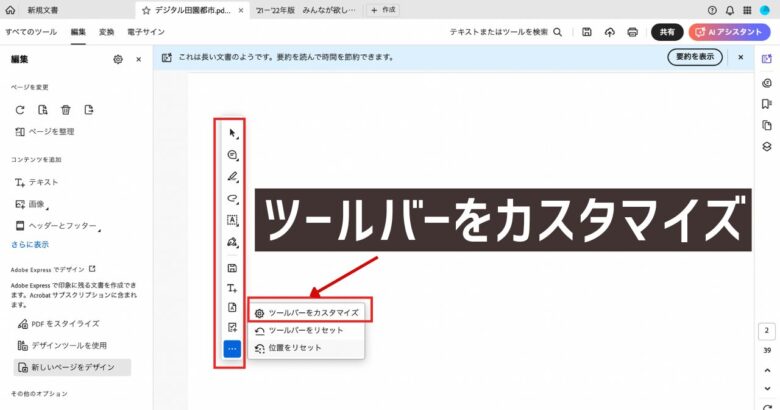Click the blue more options button
The height and width of the screenshot is (410, 780).
232,349
